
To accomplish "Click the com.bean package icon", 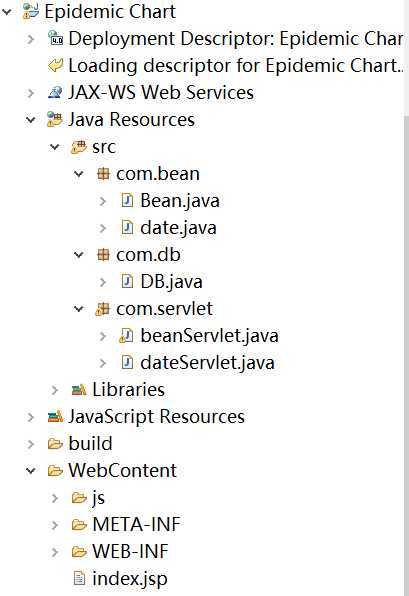I will tap(103, 174).
